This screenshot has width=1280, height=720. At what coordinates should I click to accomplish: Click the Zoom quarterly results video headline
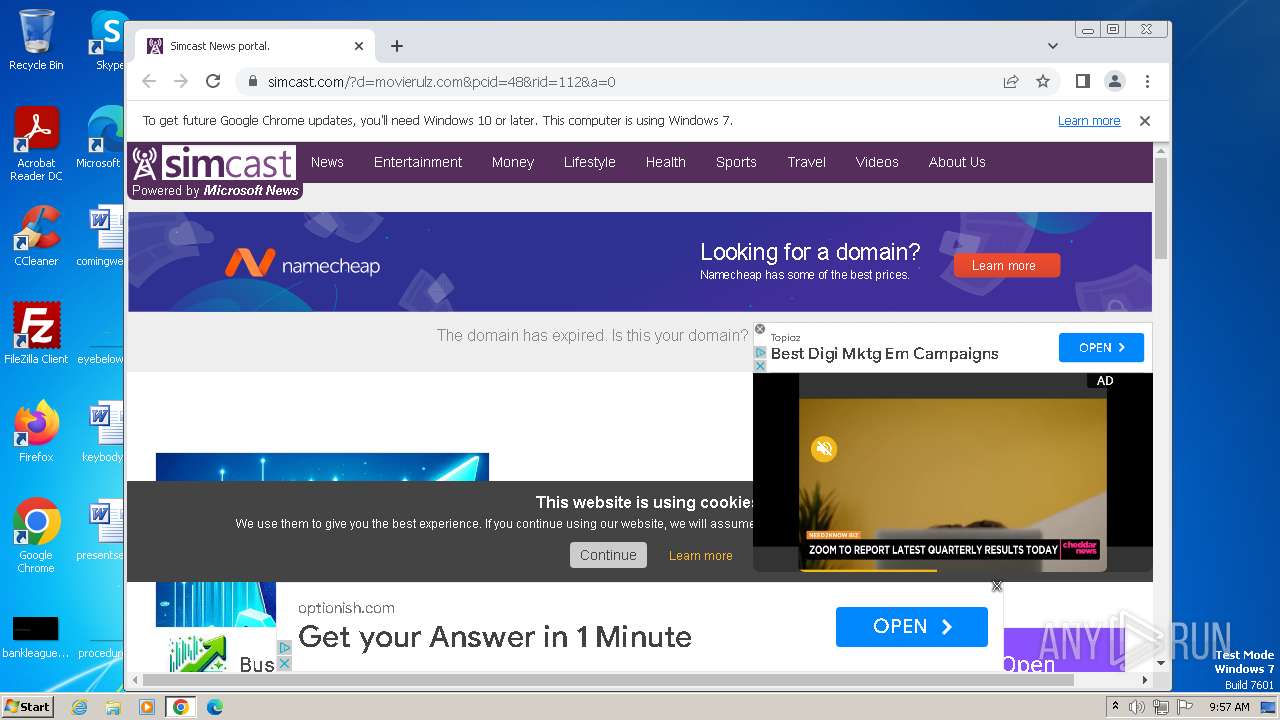coord(933,549)
